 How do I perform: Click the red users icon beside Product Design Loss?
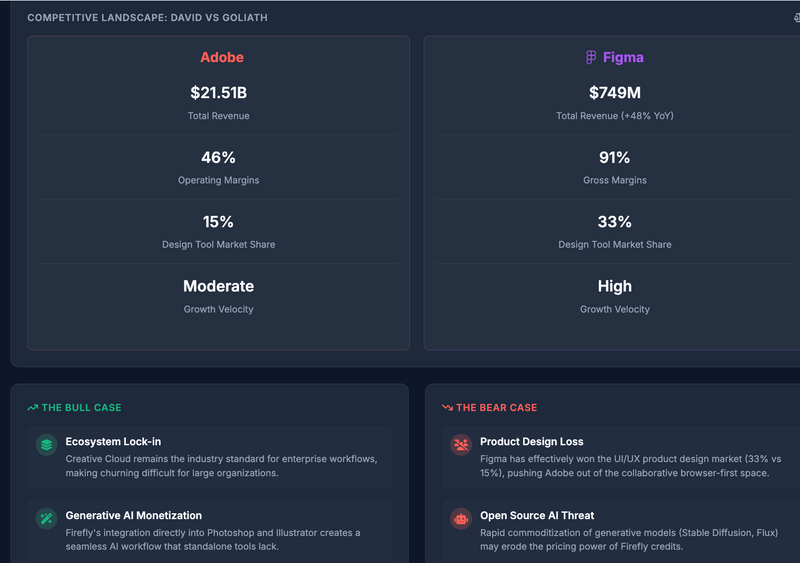(461, 445)
